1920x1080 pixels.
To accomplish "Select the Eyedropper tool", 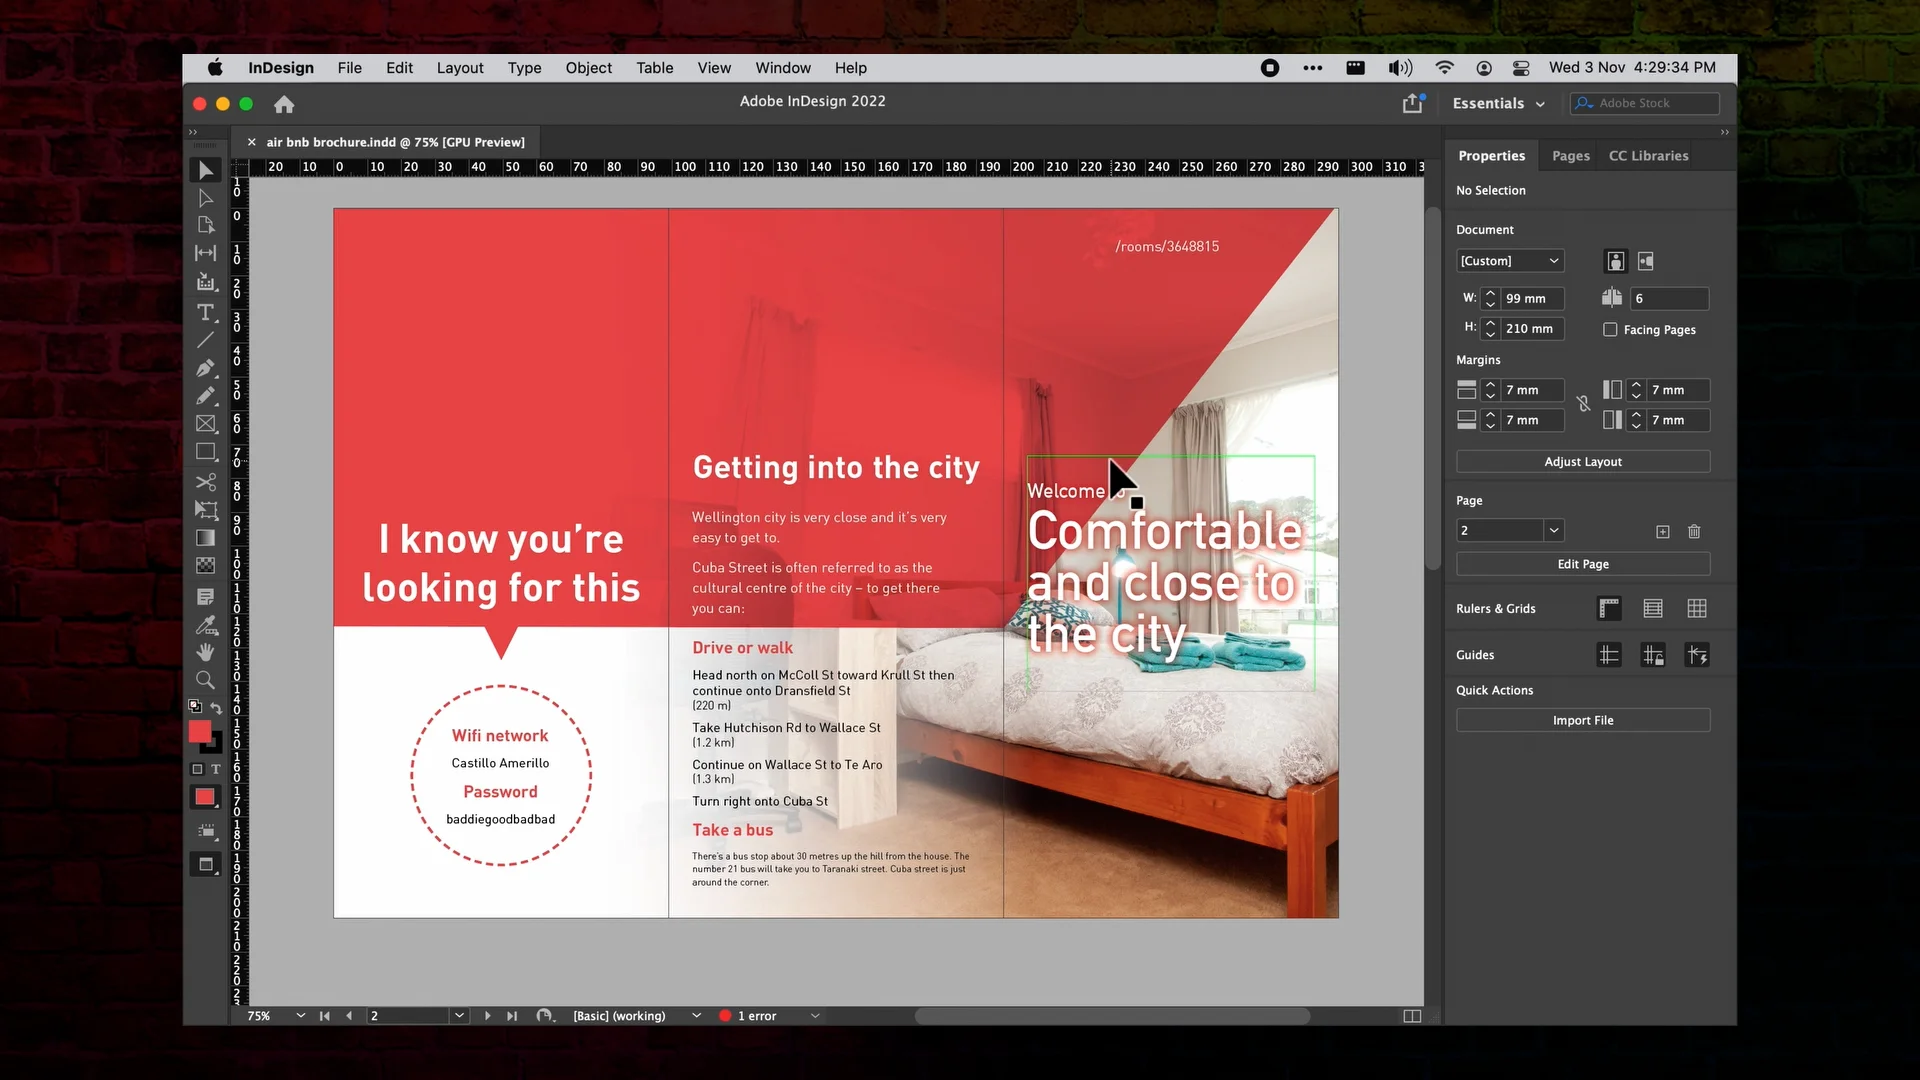I will (206, 625).
